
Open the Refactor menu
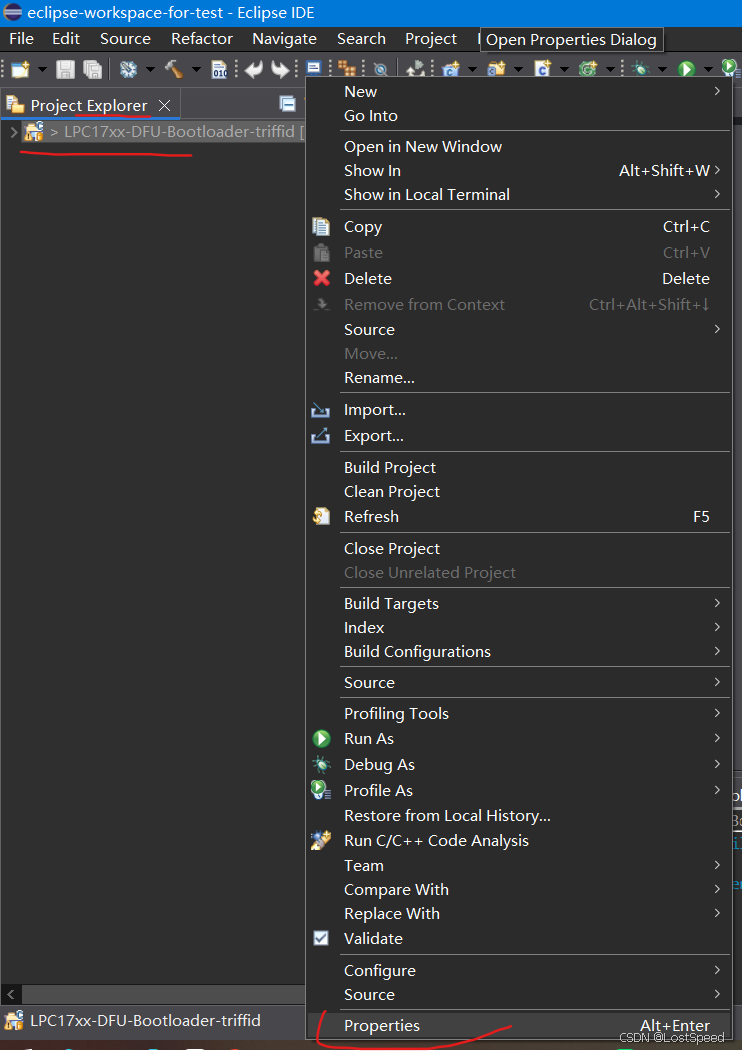202,39
